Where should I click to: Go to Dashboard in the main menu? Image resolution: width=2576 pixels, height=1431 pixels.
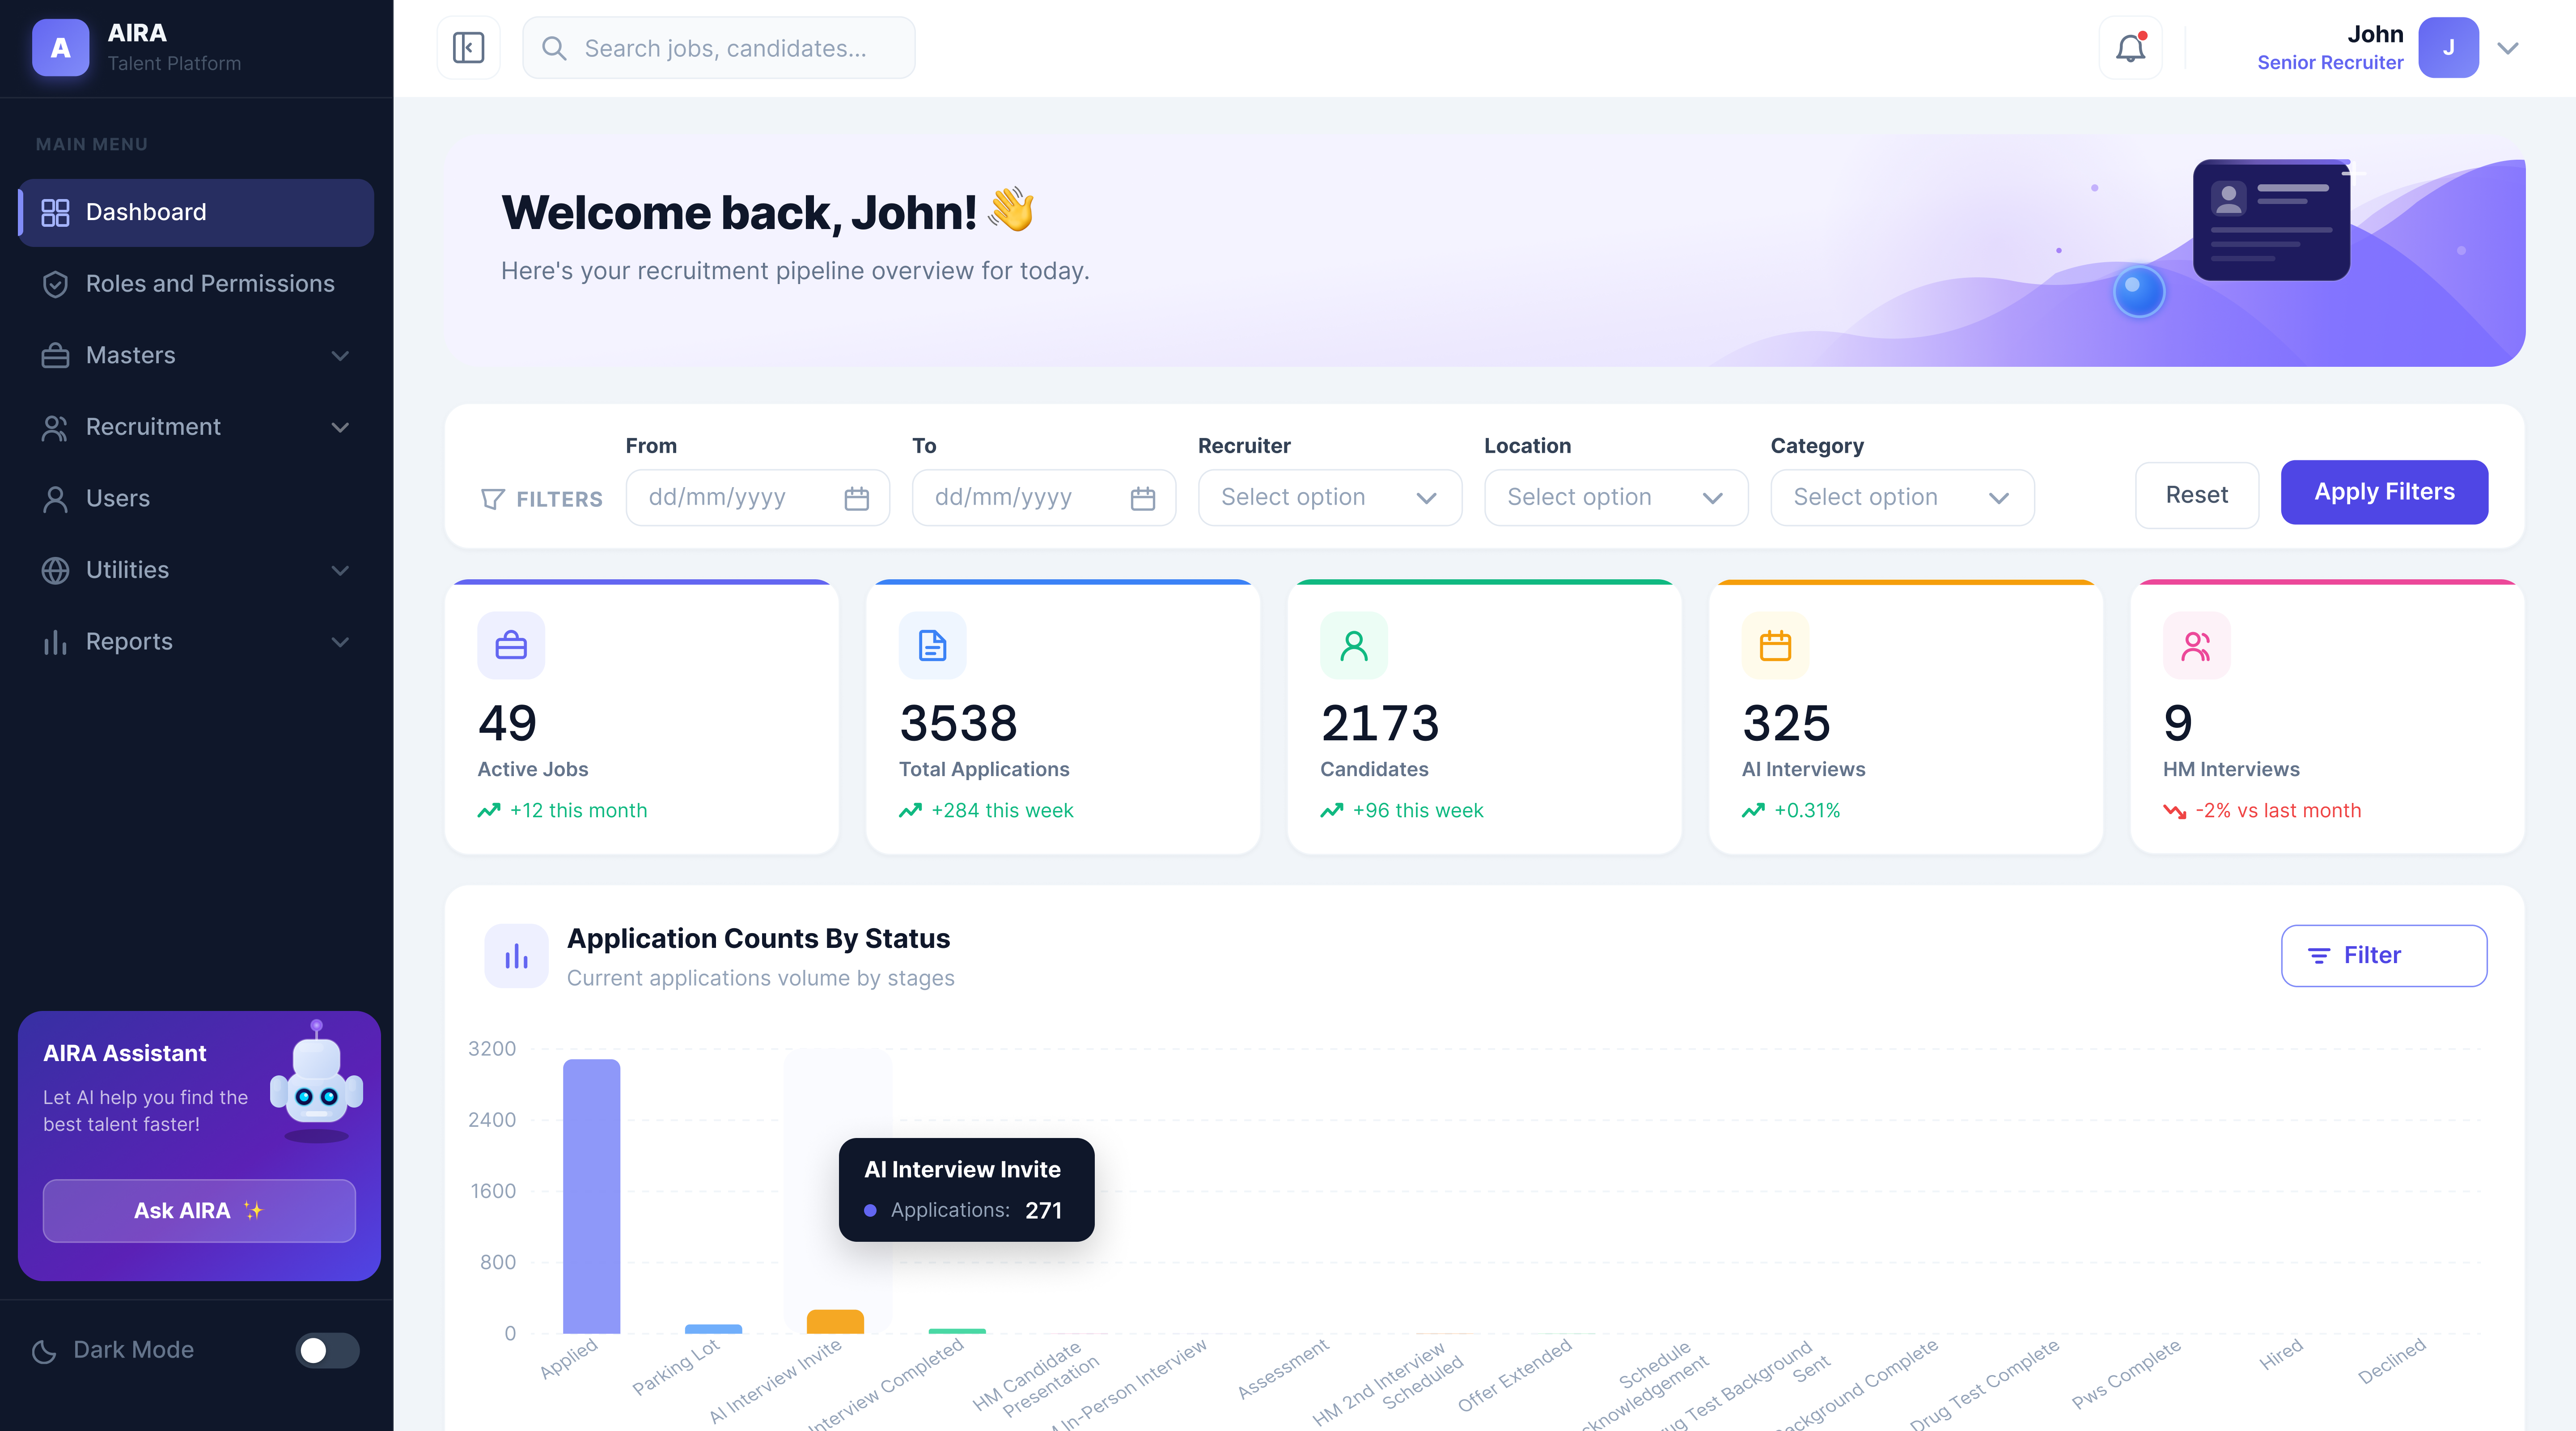196,212
